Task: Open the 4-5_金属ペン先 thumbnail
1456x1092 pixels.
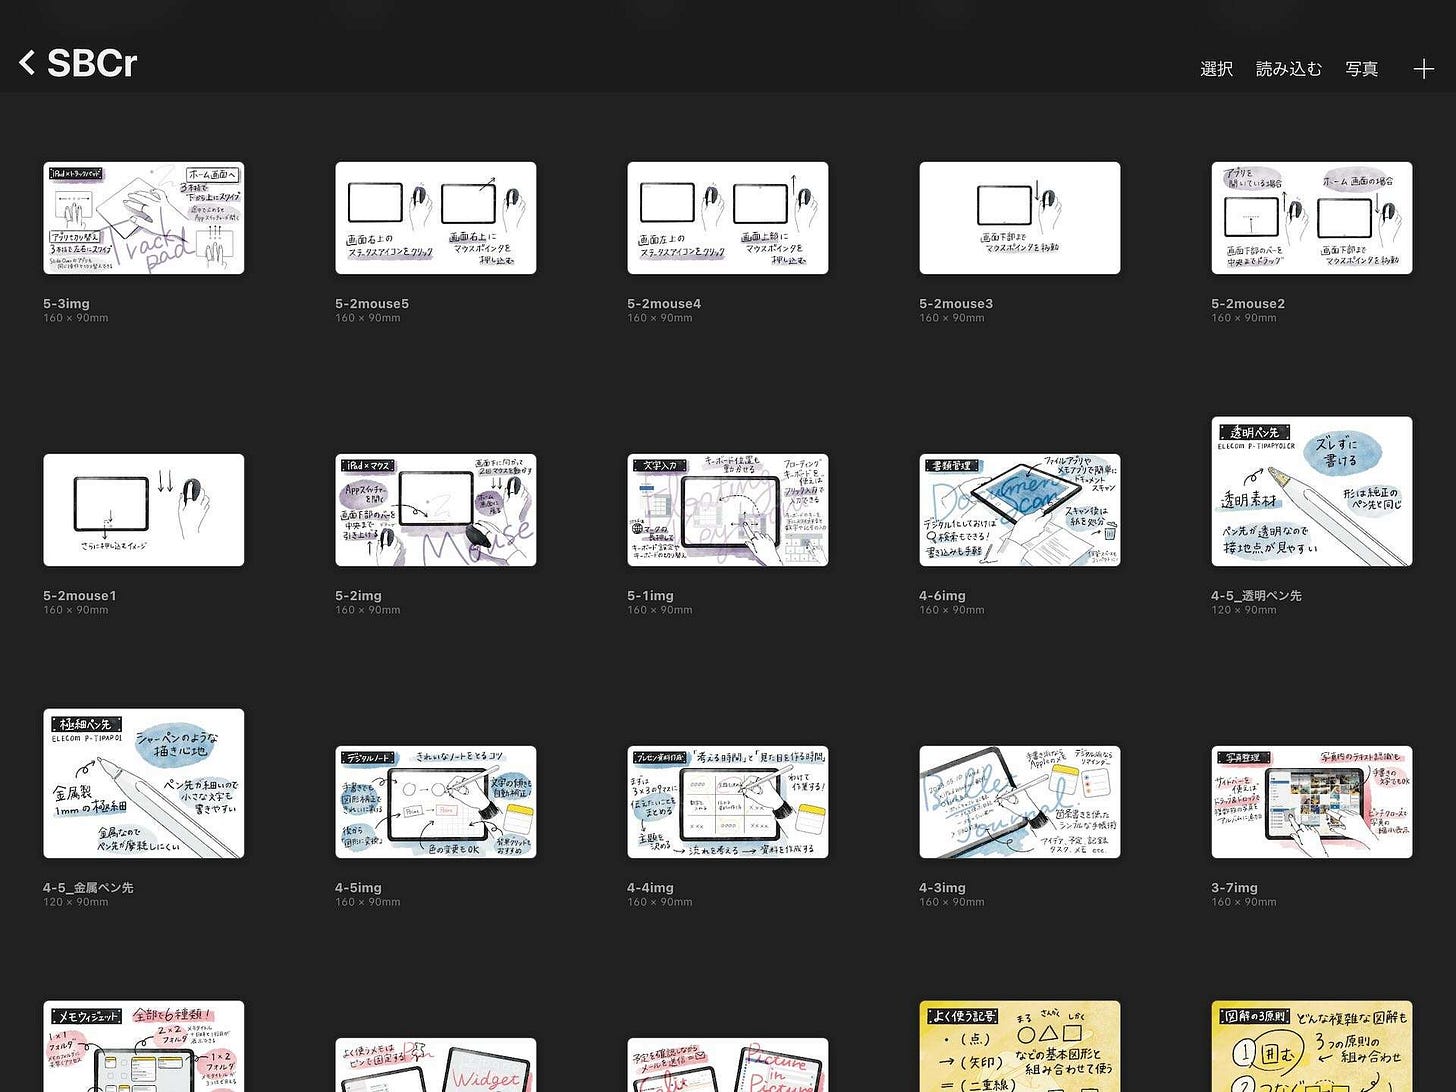Action: 144,783
